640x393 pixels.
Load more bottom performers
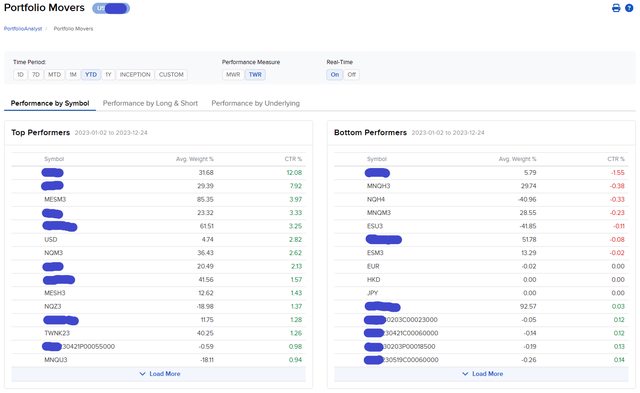(481, 374)
